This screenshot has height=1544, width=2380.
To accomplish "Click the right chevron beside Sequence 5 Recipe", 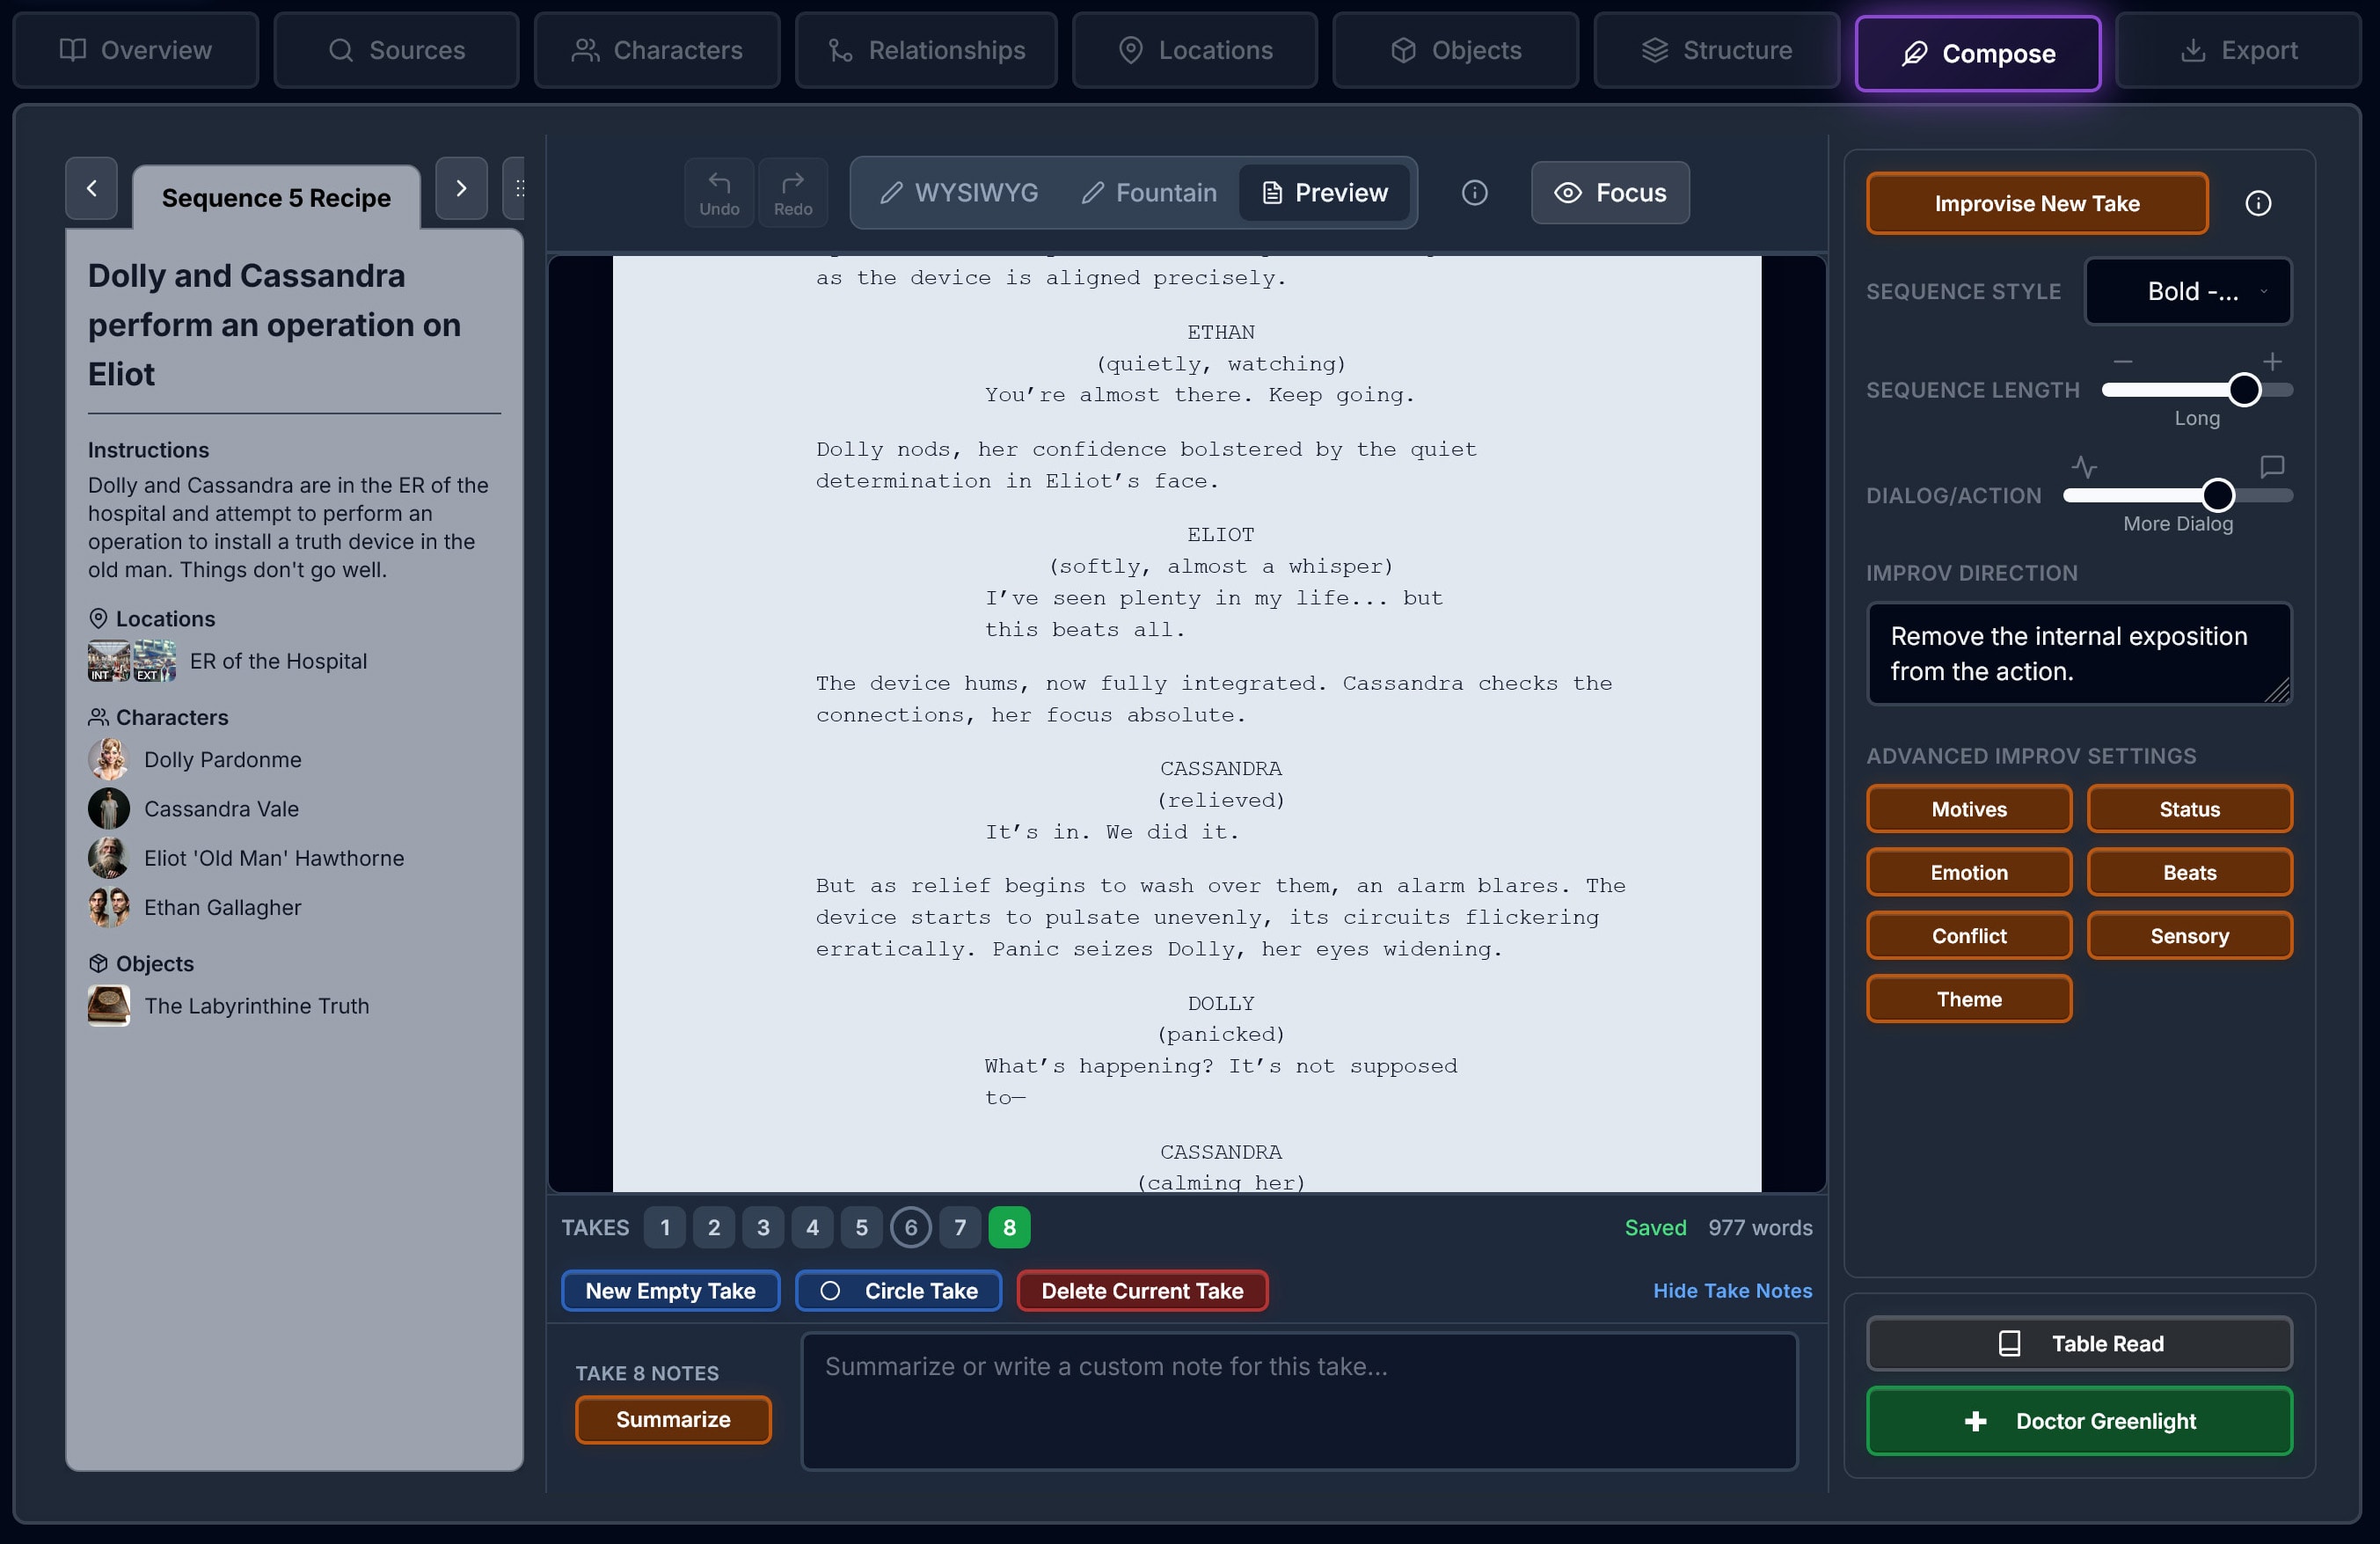I will pos(461,188).
